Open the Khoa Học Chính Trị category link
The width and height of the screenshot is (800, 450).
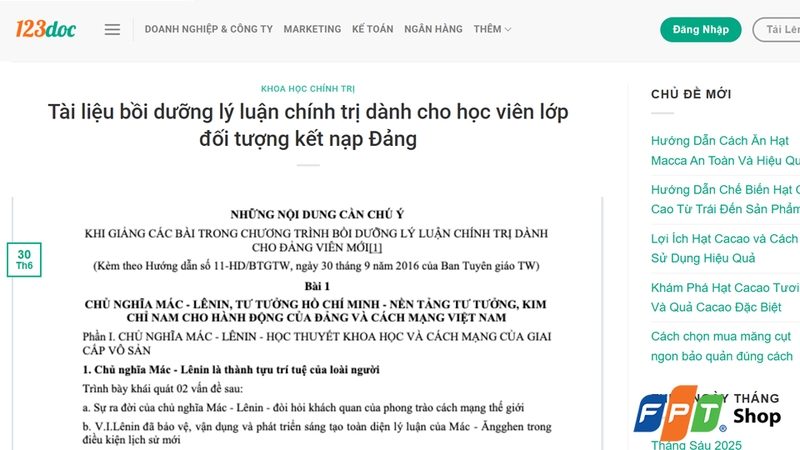coord(308,89)
